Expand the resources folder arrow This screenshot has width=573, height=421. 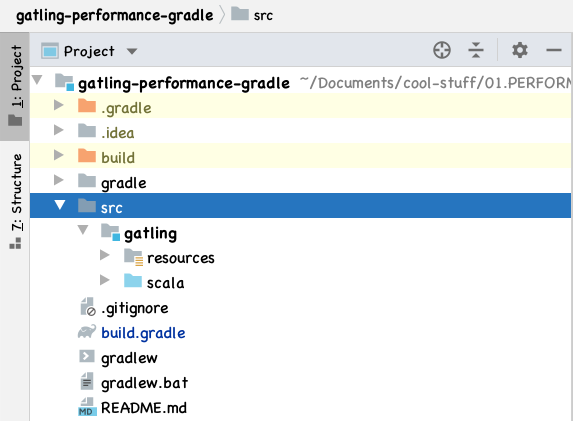coord(105,255)
